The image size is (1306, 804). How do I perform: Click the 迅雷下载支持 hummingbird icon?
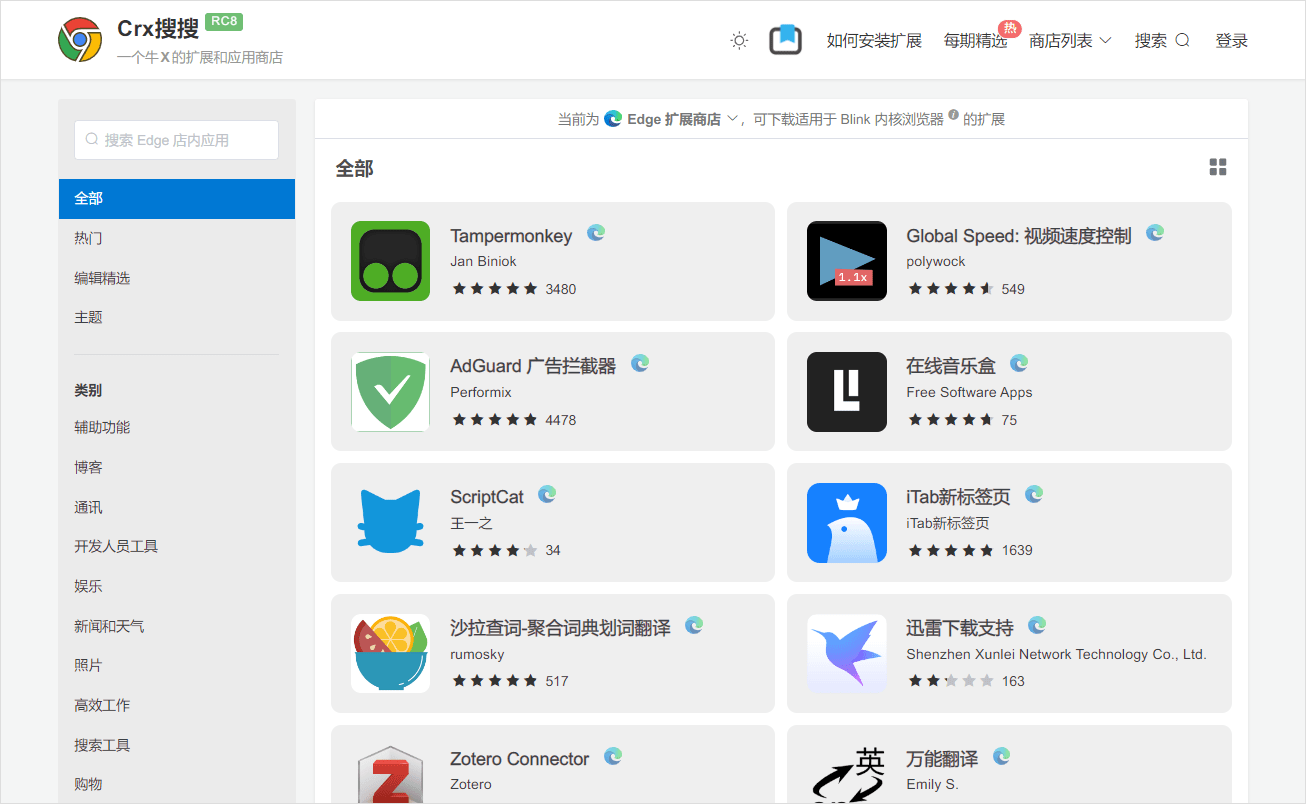pos(846,653)
